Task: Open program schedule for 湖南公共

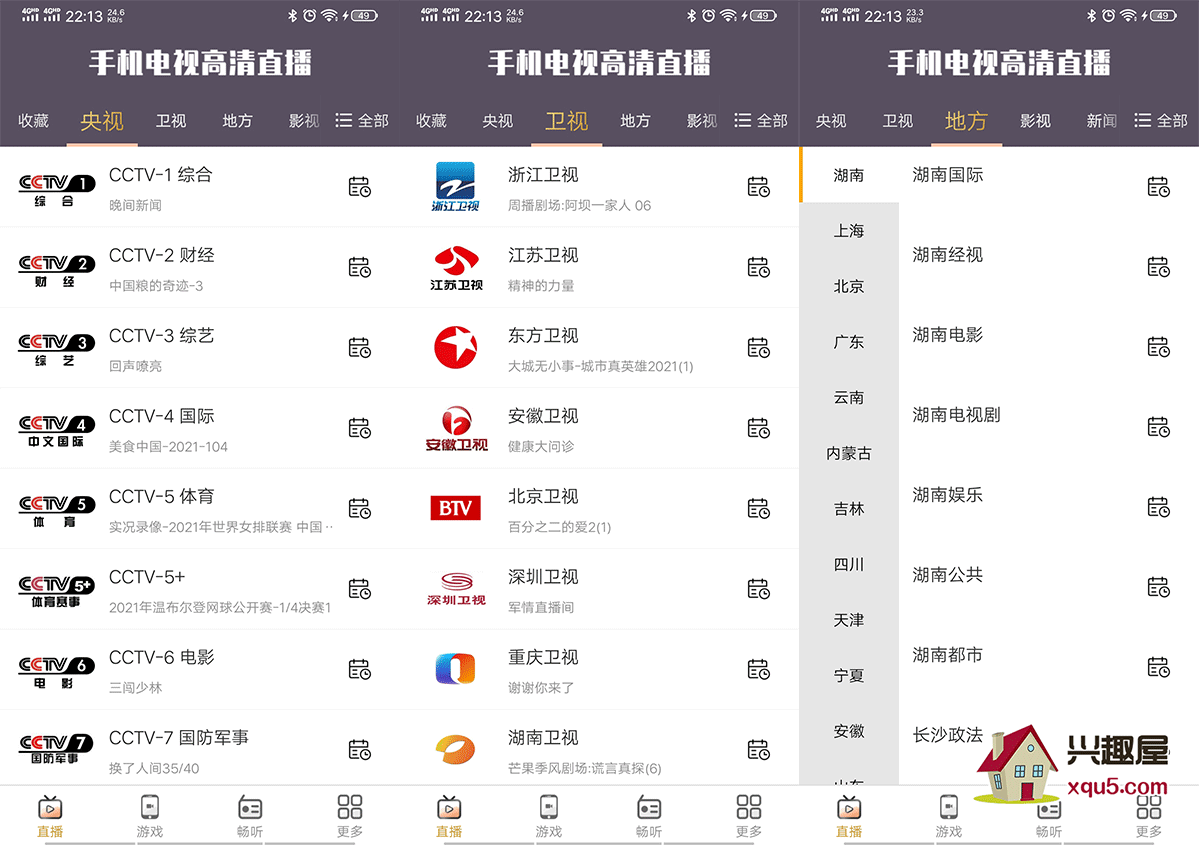Action: tap(1158, 587)
